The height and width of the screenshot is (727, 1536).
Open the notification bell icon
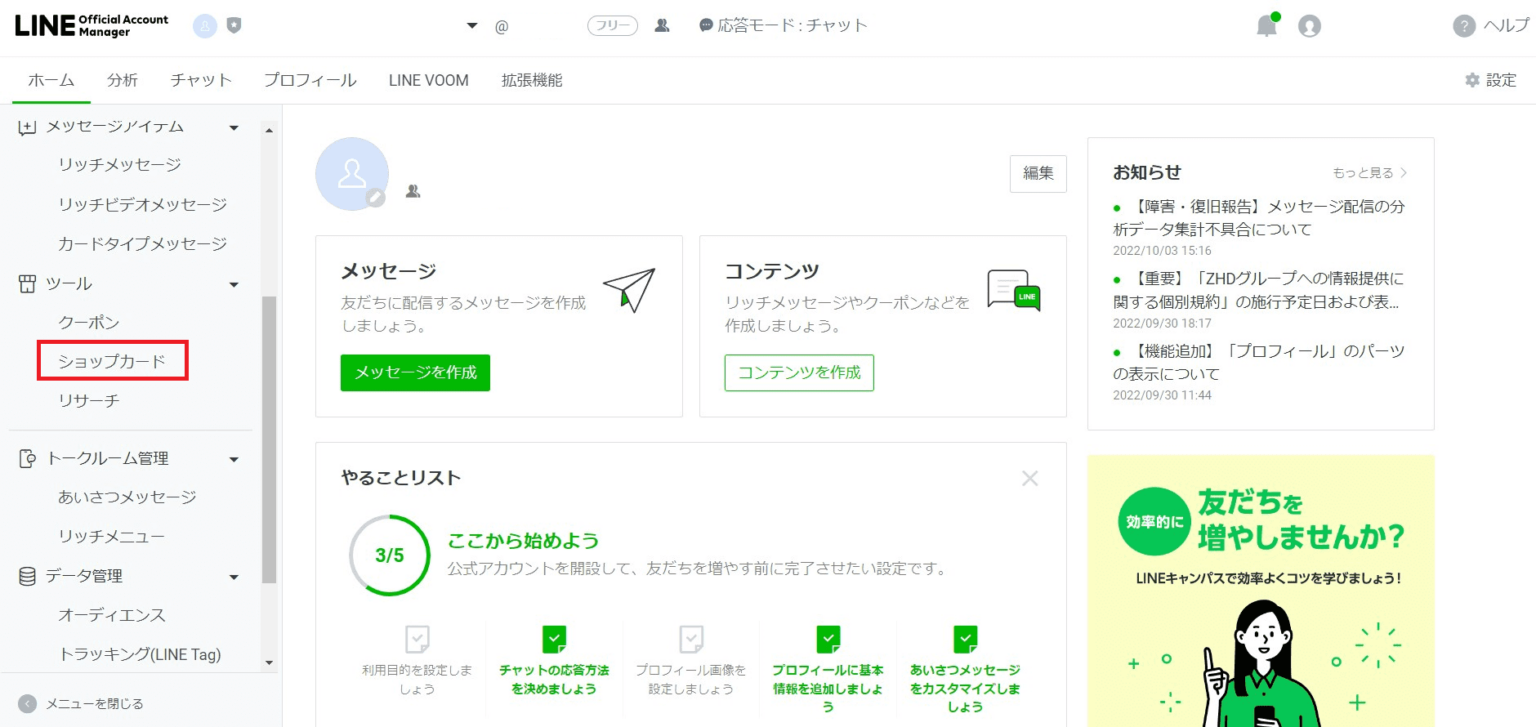click(1266, 25)
